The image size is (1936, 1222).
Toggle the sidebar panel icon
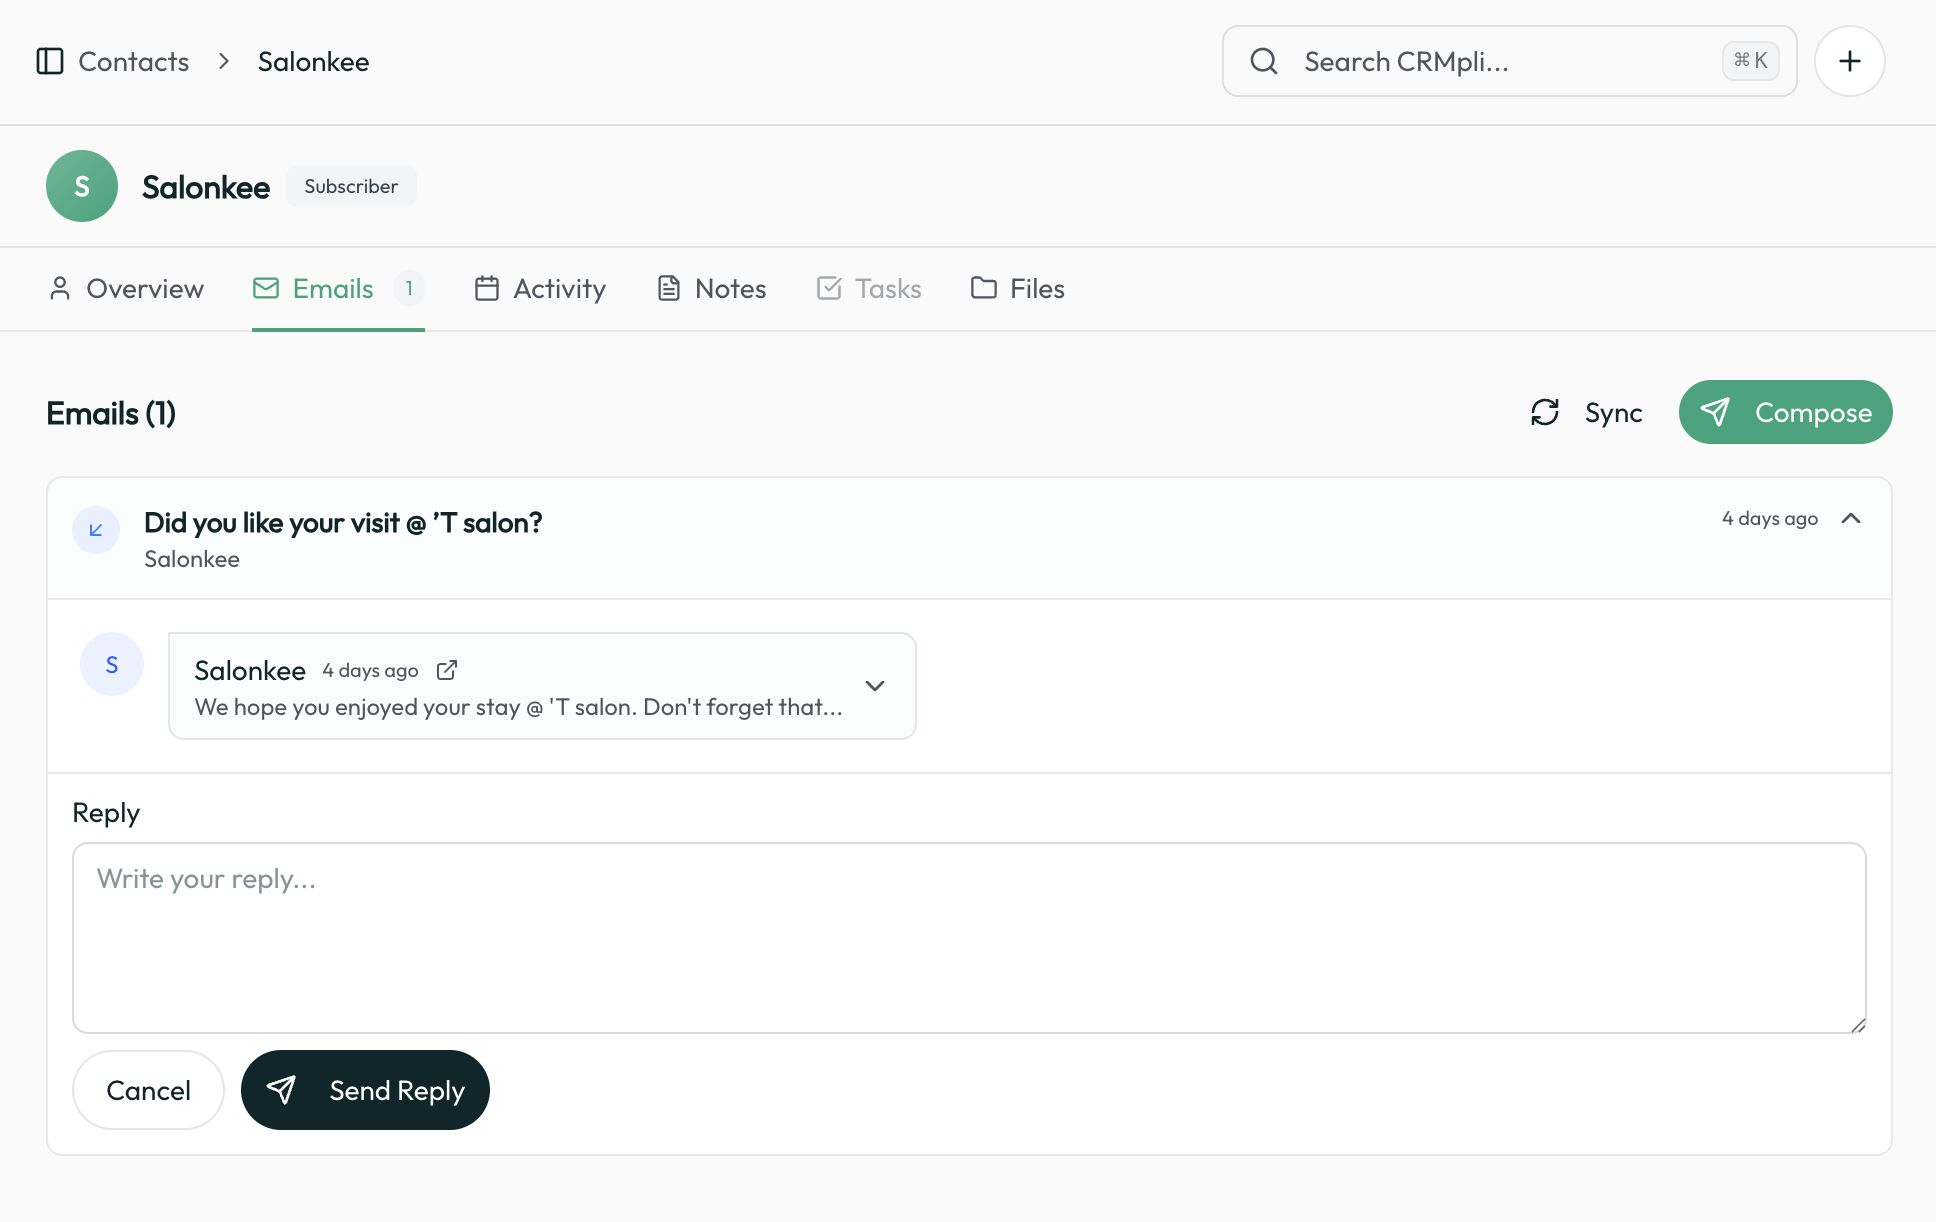coord(50,61)
